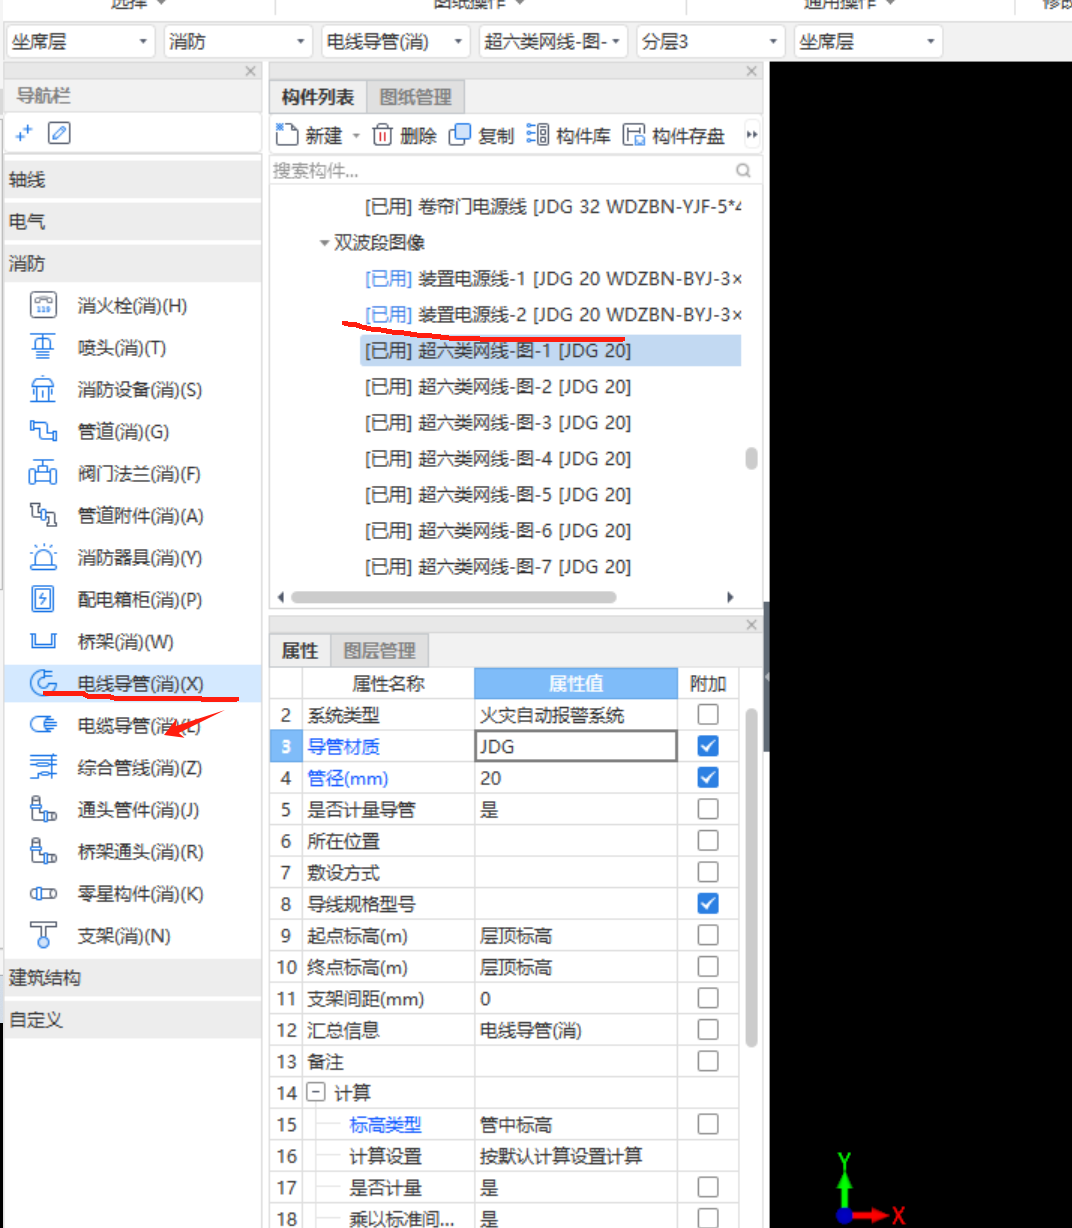Screen dimensions: 1072x1228
Task: Select 支架(消)(N) support icon
Action: click(43, 935)
